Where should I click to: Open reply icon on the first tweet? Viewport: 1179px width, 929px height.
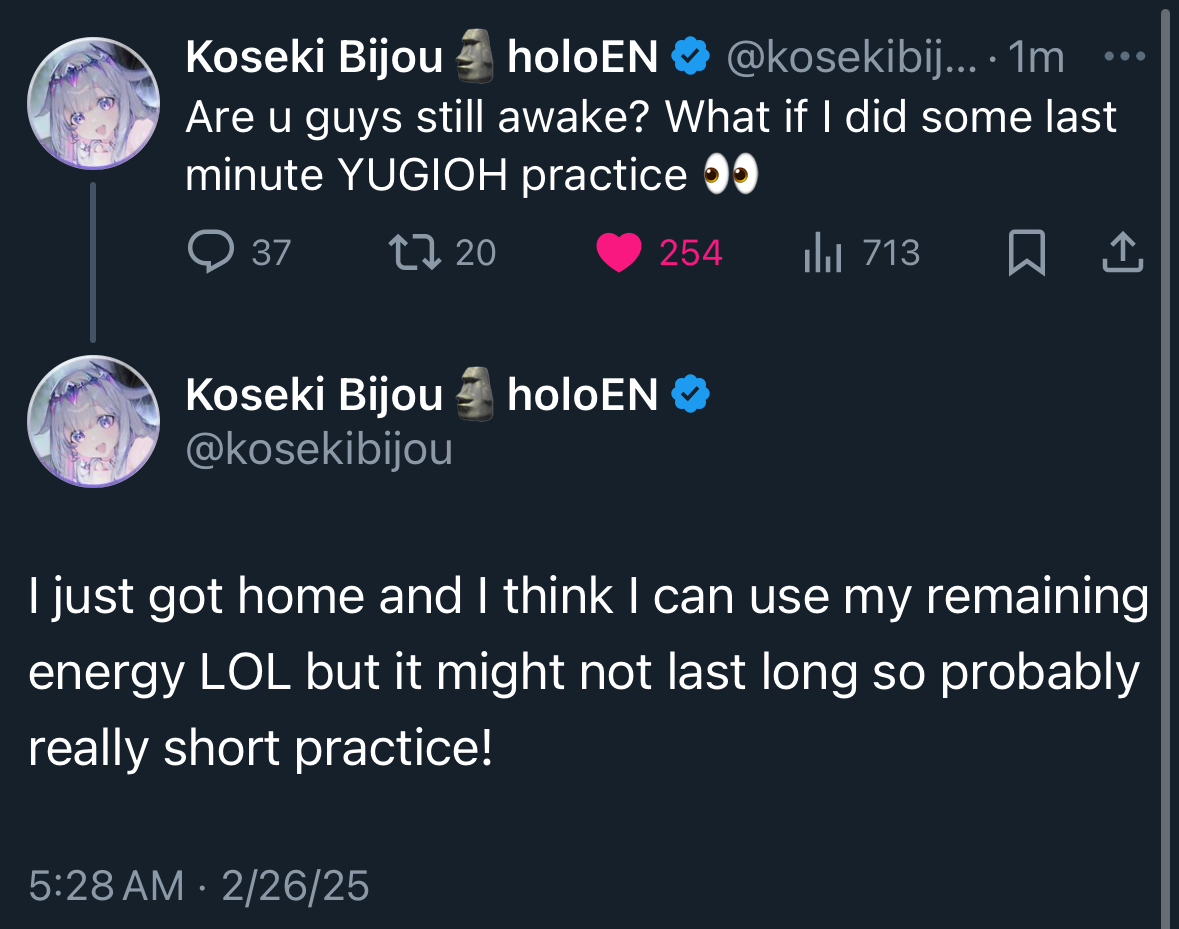[208, 252]
